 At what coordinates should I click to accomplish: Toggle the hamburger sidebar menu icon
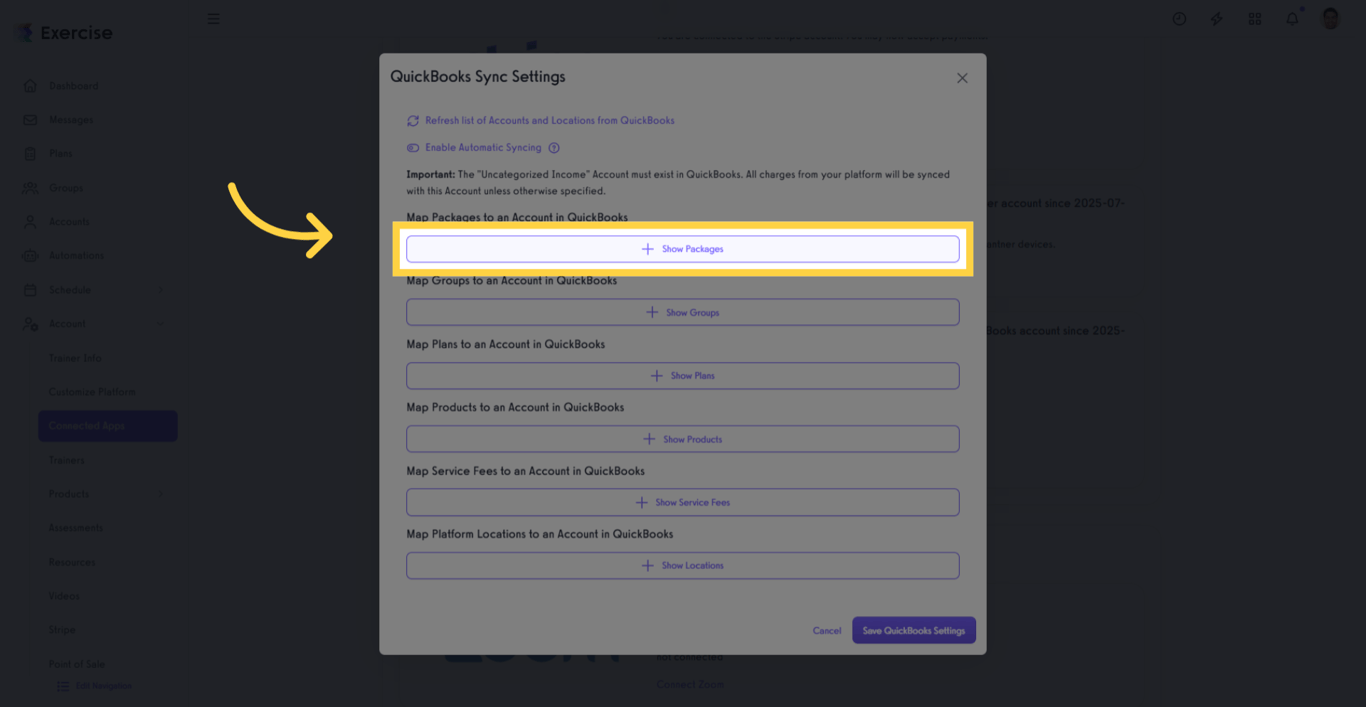pos(213,19)
